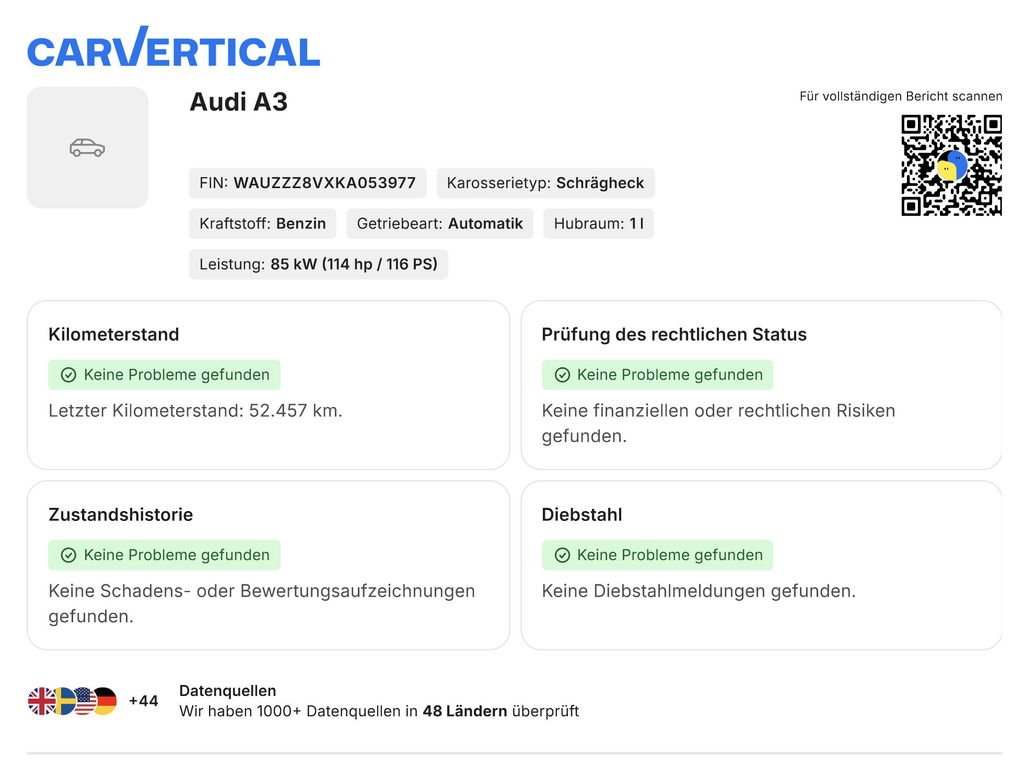
Task: Click the Getriebeart Automatik tag
Action: [x=440, y=223]
